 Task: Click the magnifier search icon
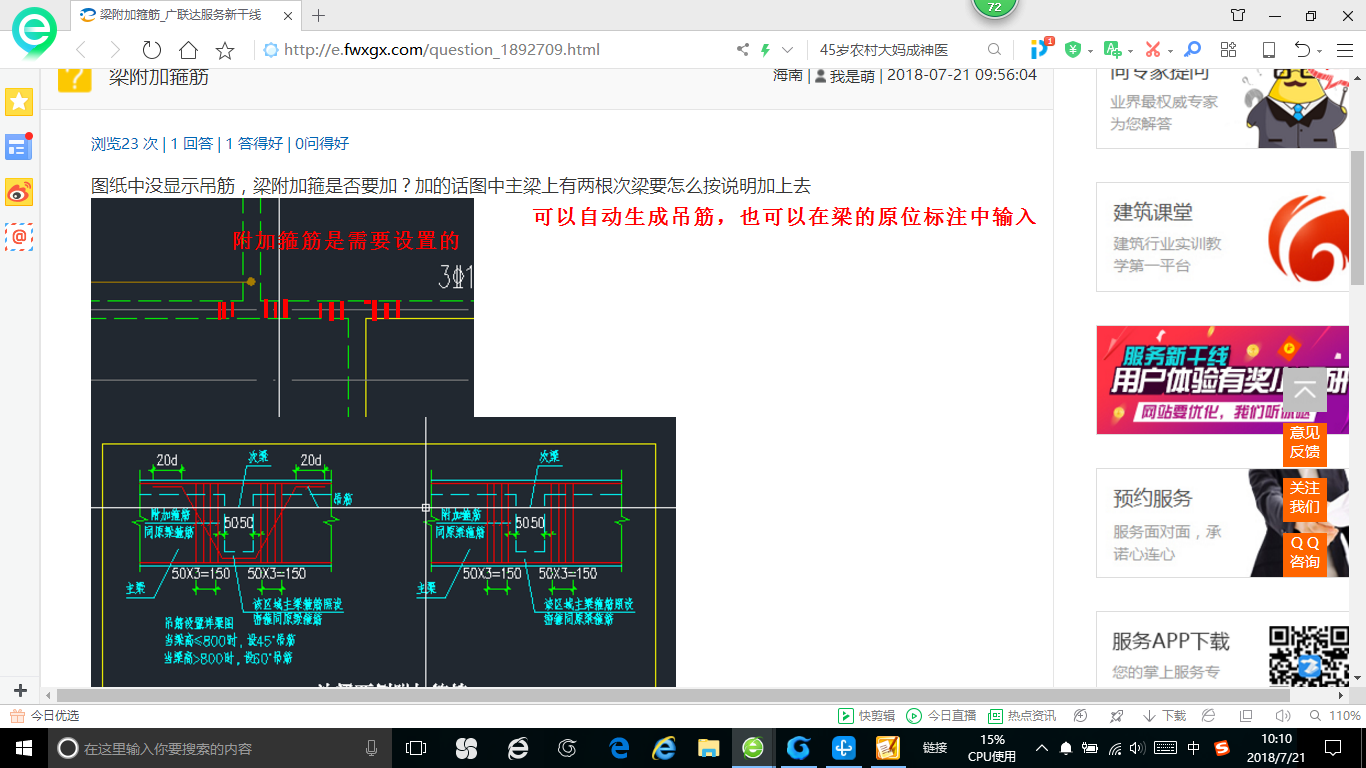994,49
